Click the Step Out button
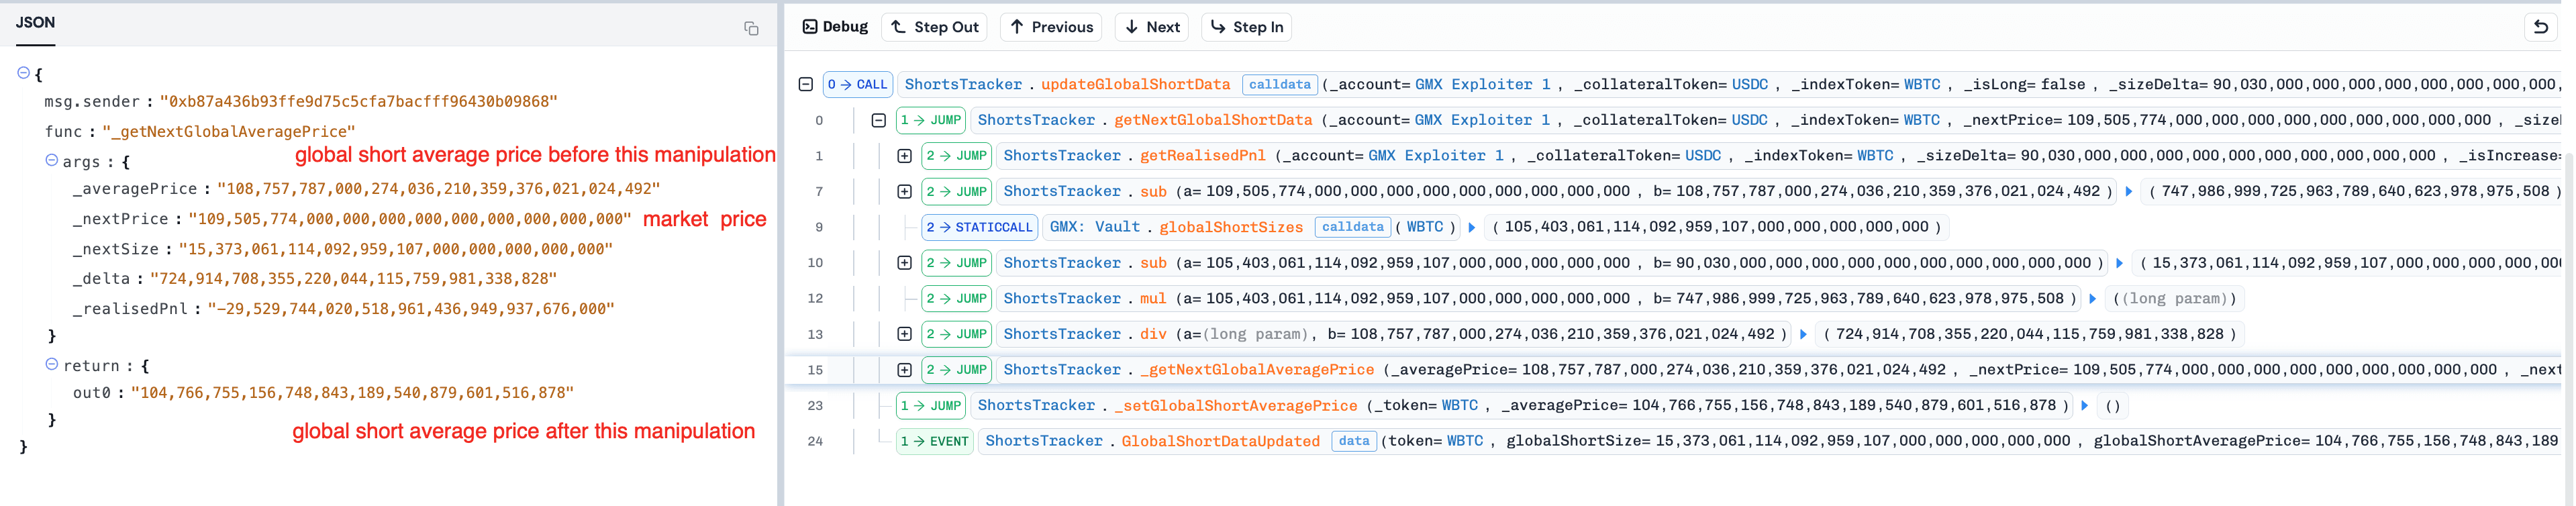The image size is (2576, 506). [x=934, y=27]
